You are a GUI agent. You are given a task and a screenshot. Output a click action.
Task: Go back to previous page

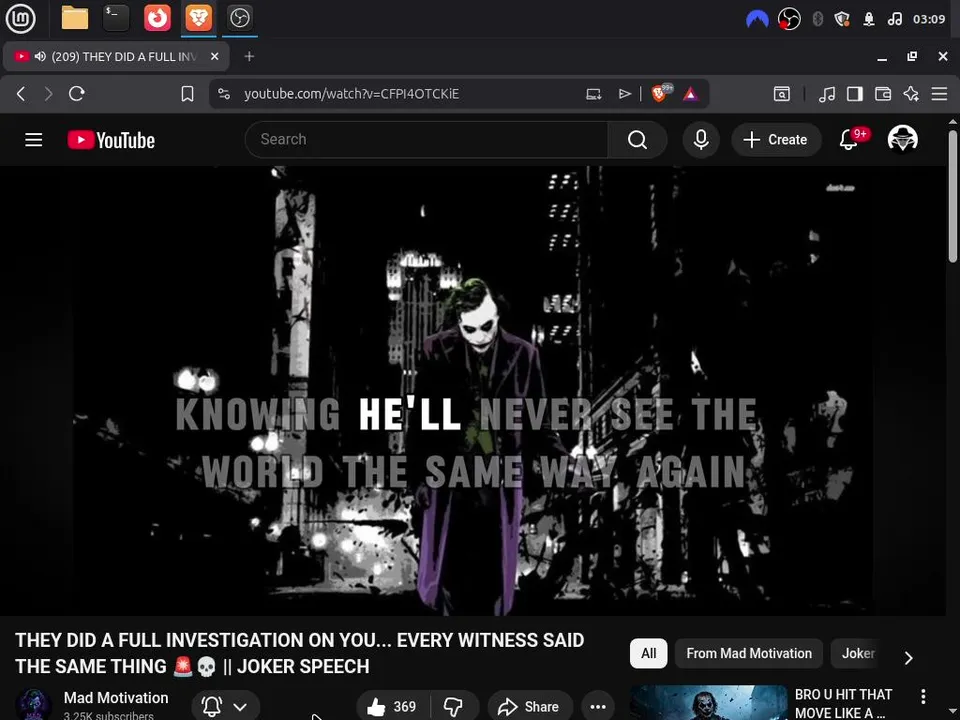click(21, 94)
